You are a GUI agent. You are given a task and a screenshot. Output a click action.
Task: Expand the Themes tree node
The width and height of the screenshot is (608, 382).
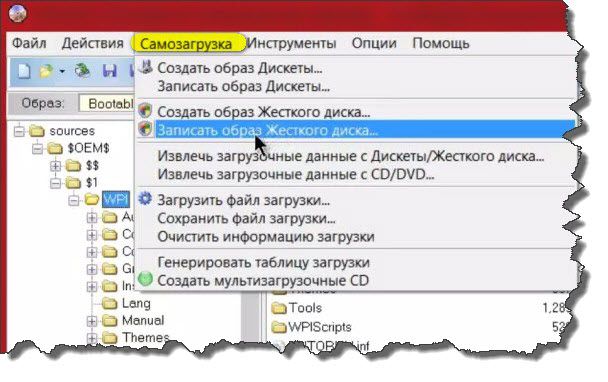(x=92, y=338)
